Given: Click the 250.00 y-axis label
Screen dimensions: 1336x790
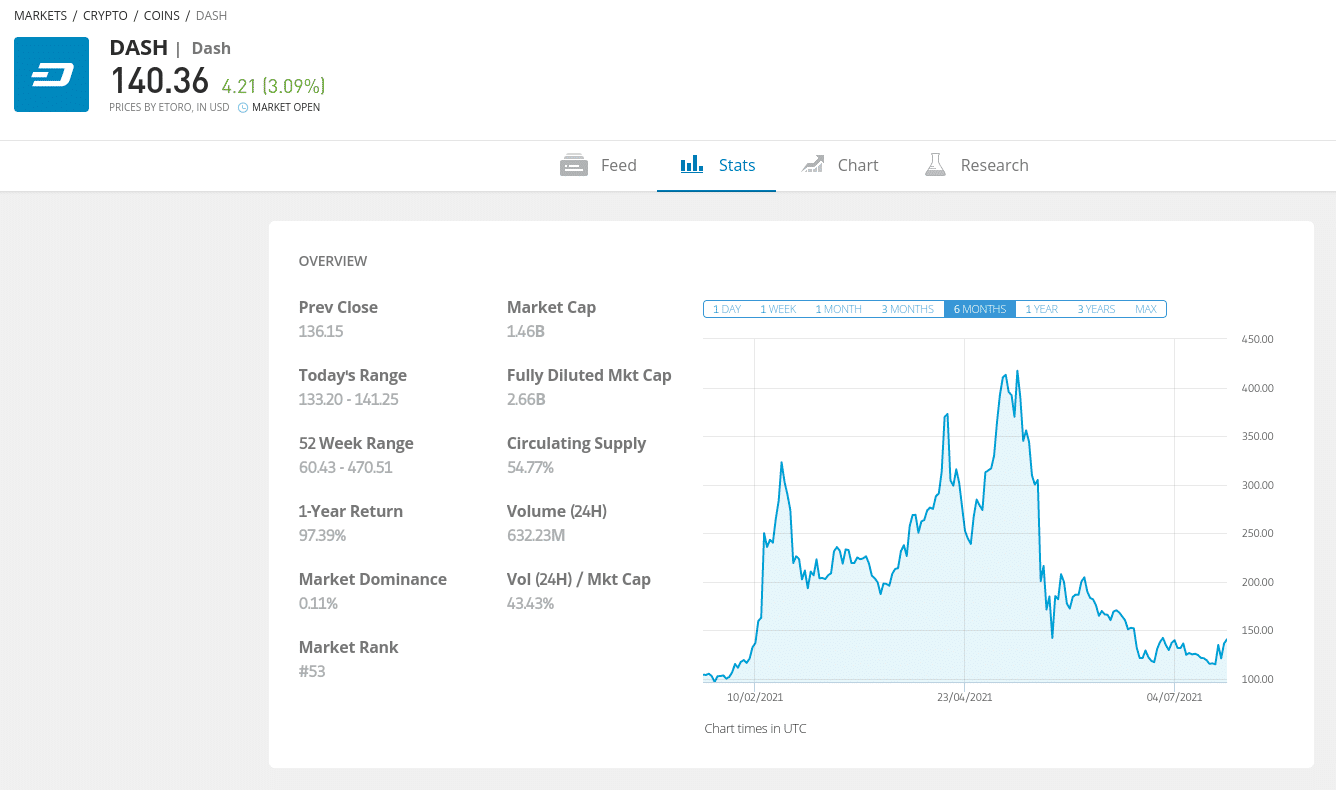Looking at the screenshot, I should [x=1257, y=533].
